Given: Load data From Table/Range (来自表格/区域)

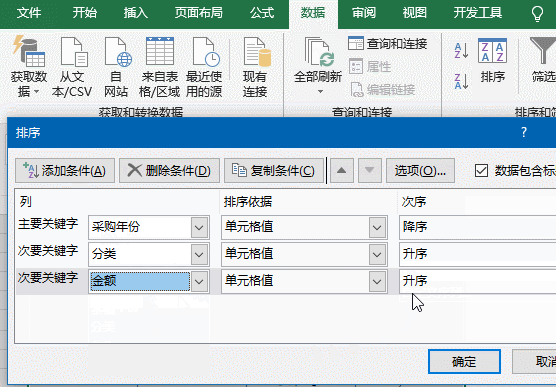Looking at the screenshot, I should point(160,66).
